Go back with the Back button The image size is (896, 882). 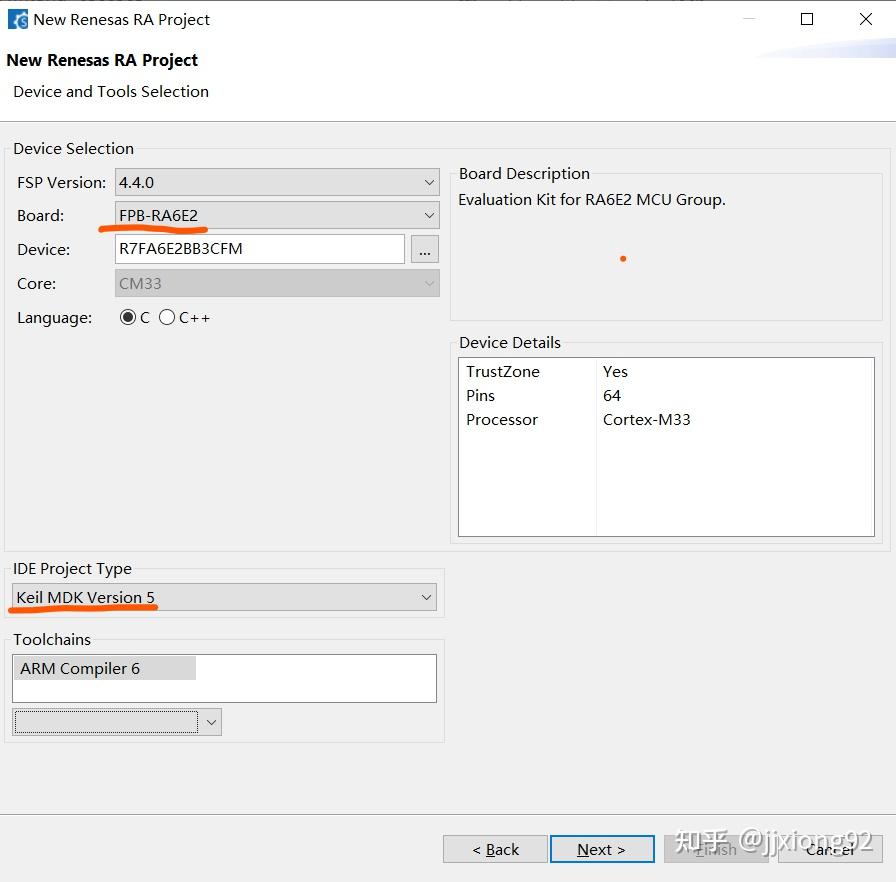point(495,850)
